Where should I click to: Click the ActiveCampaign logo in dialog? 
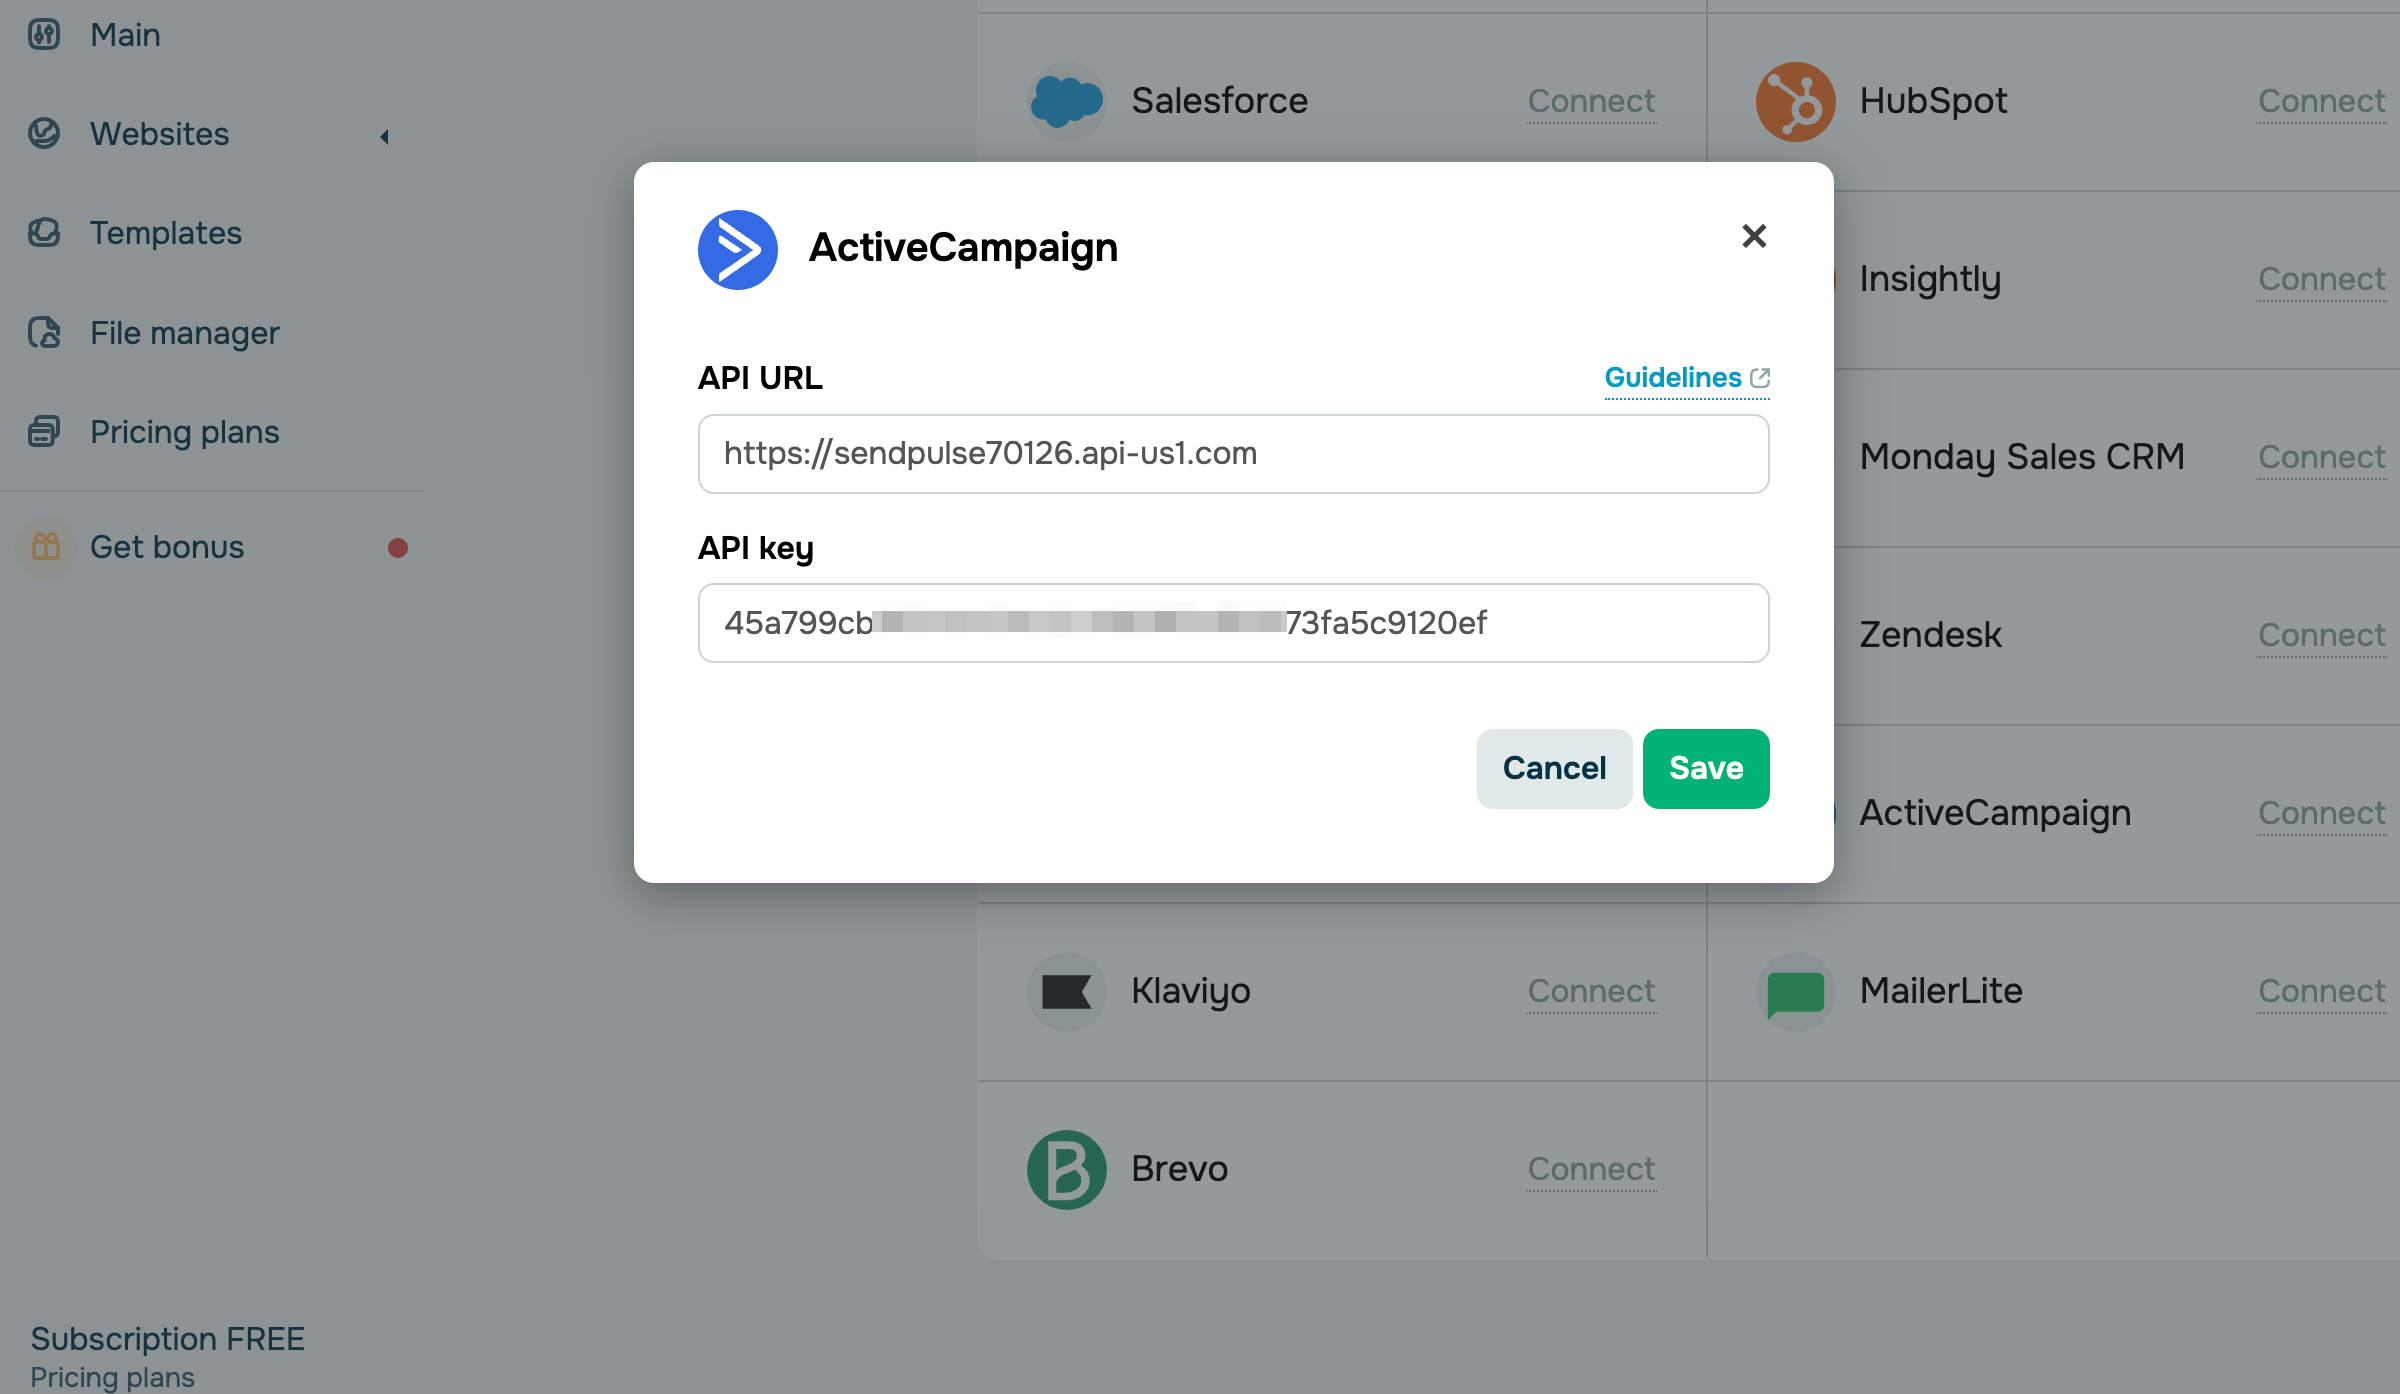coord(738,250)
